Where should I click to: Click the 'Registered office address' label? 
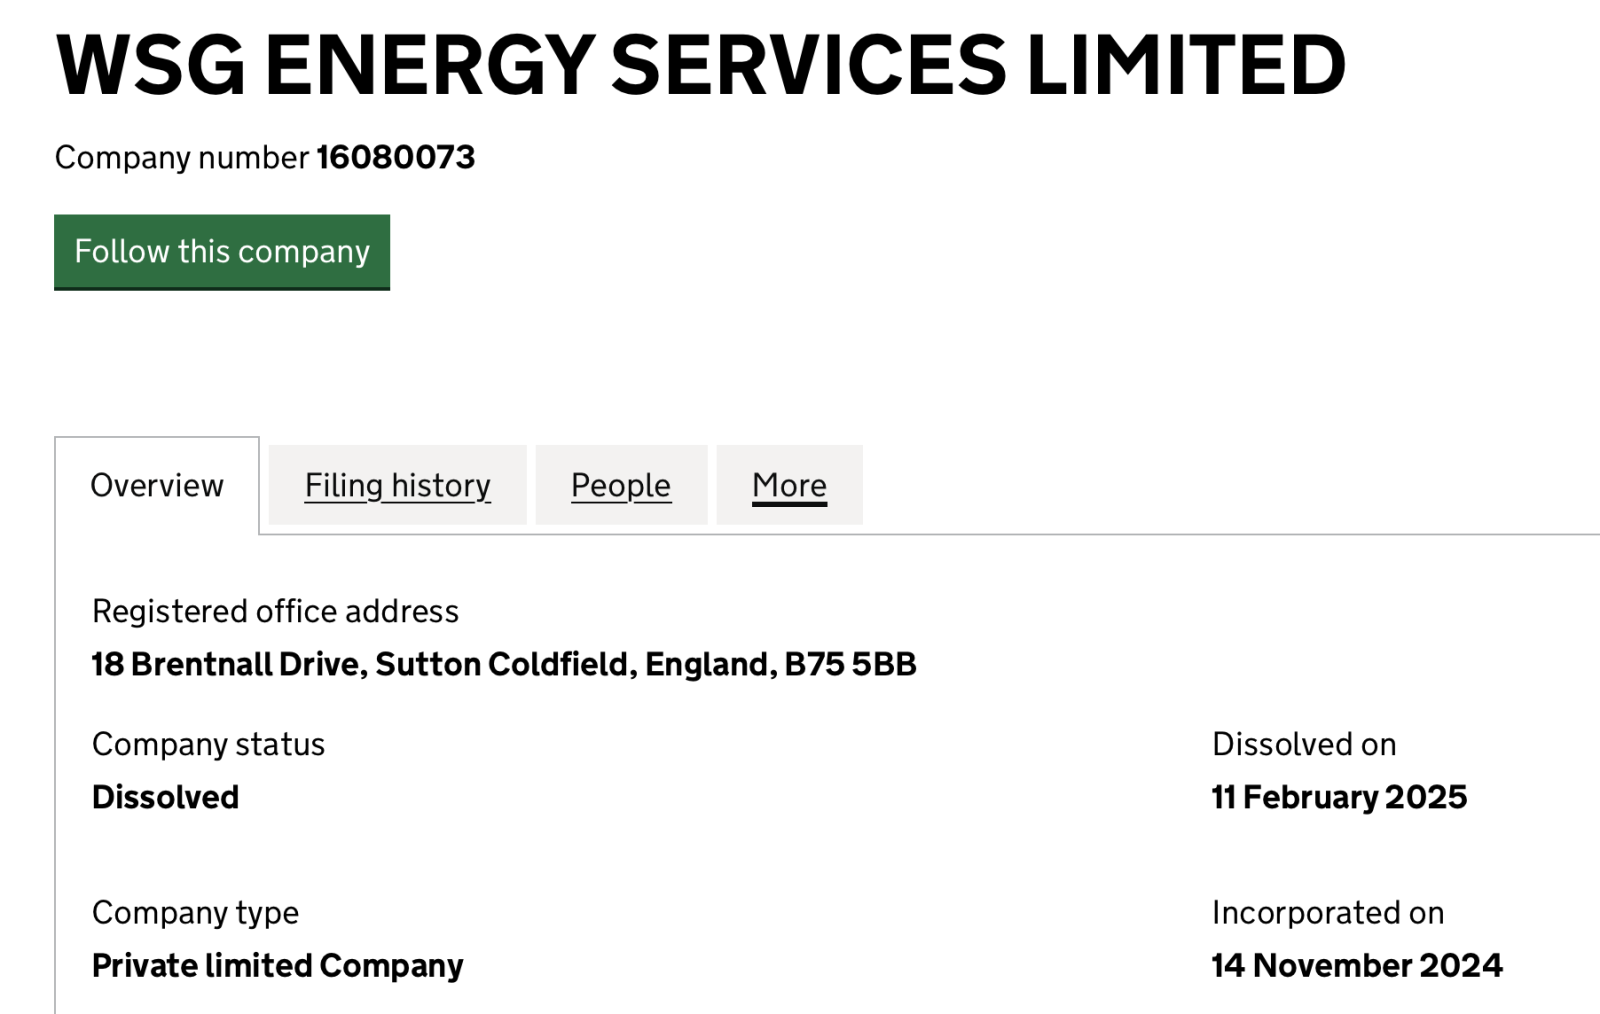(275, 611)
